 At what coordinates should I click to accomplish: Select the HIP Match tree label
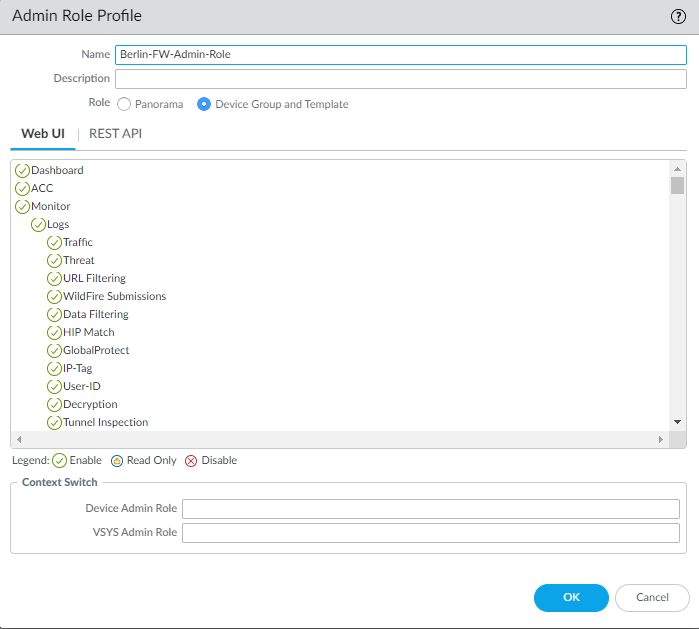click(x=89, y=333)
